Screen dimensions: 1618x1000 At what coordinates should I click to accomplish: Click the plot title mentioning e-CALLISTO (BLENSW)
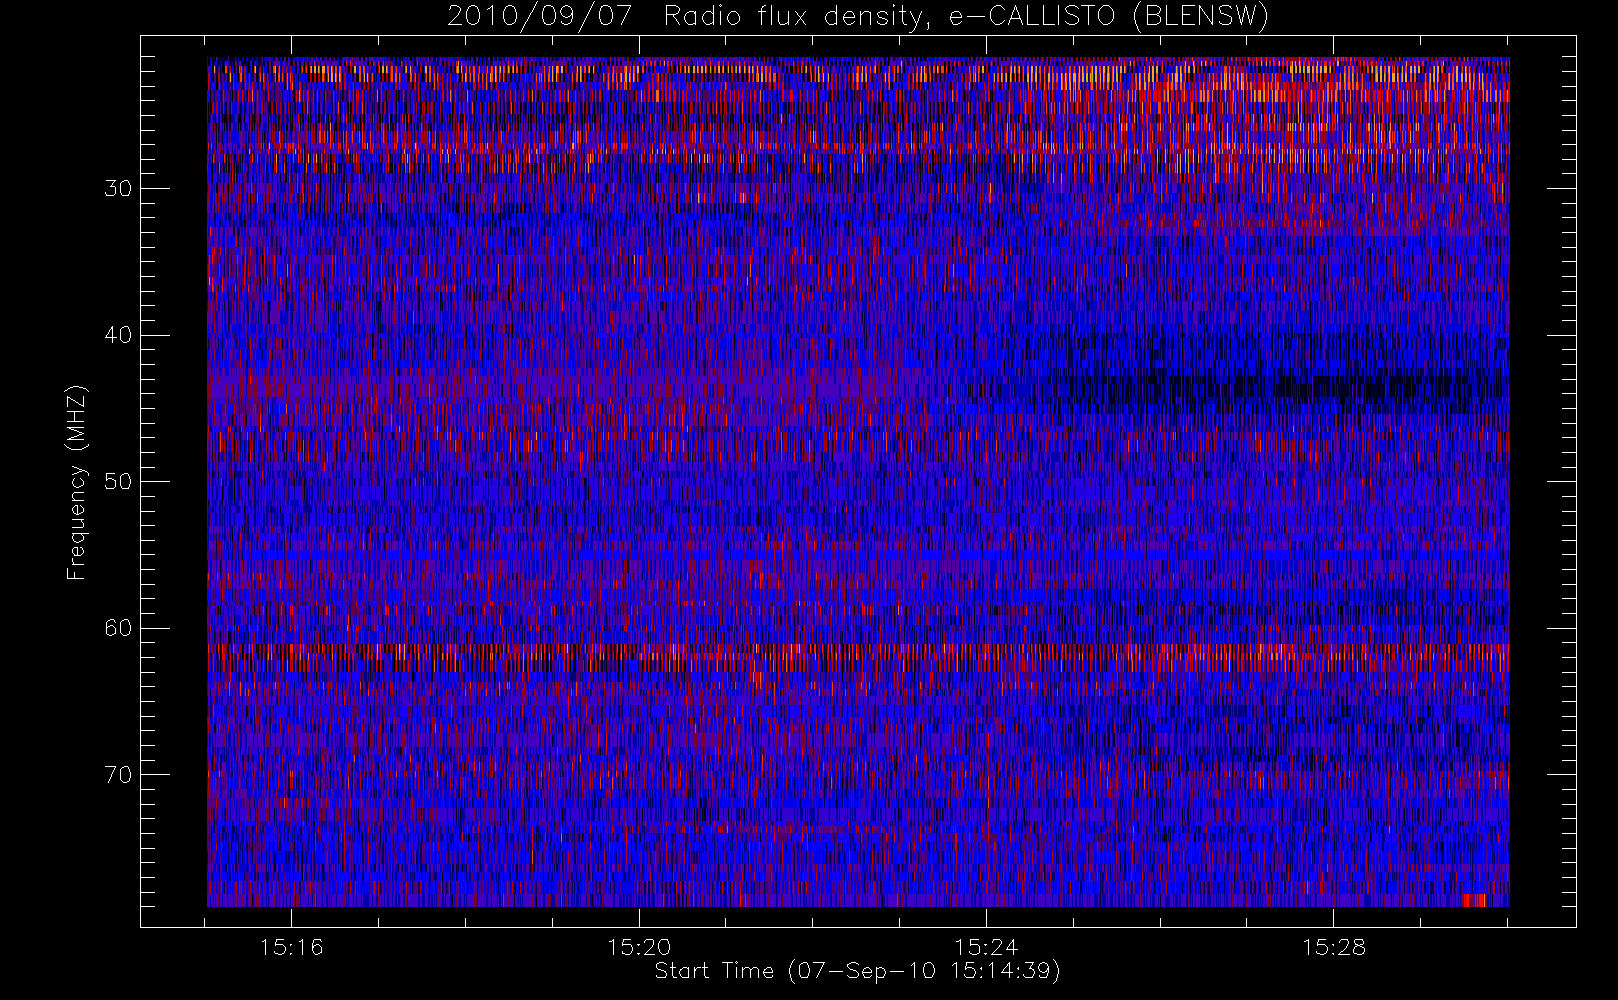(858, 17)
